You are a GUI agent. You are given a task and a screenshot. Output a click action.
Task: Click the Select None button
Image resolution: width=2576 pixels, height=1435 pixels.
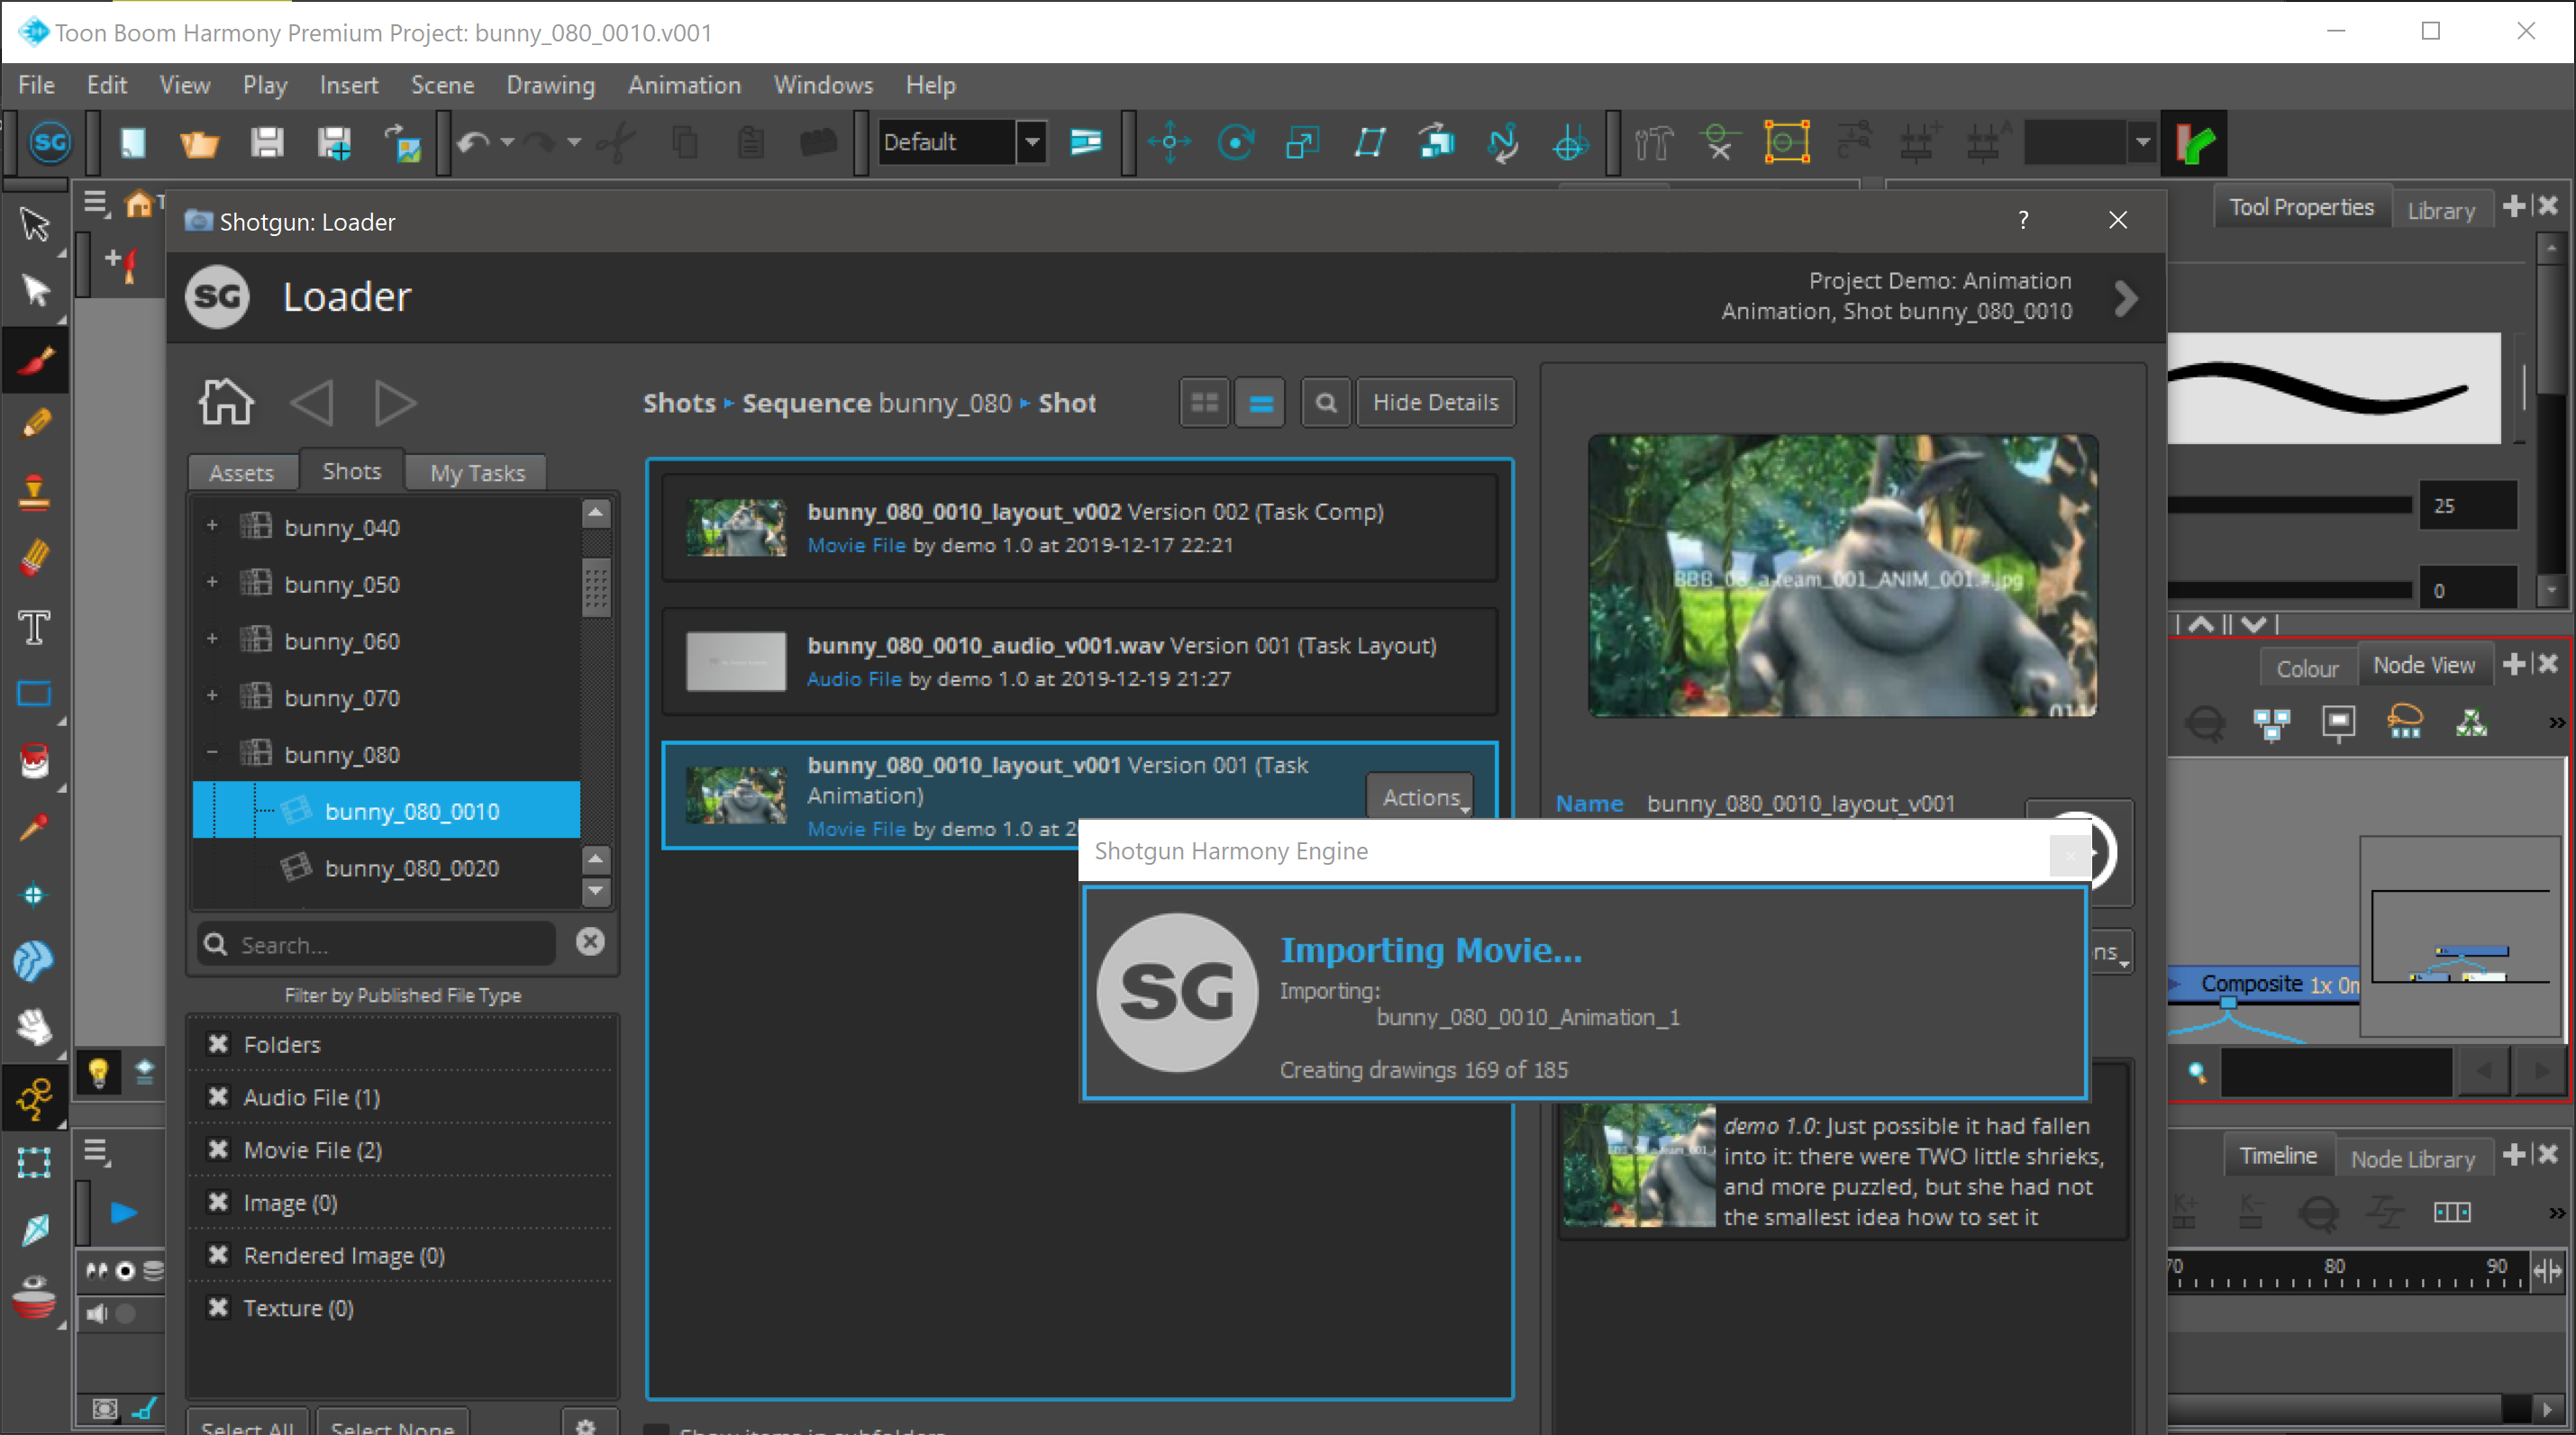[x=393, y=1423]
